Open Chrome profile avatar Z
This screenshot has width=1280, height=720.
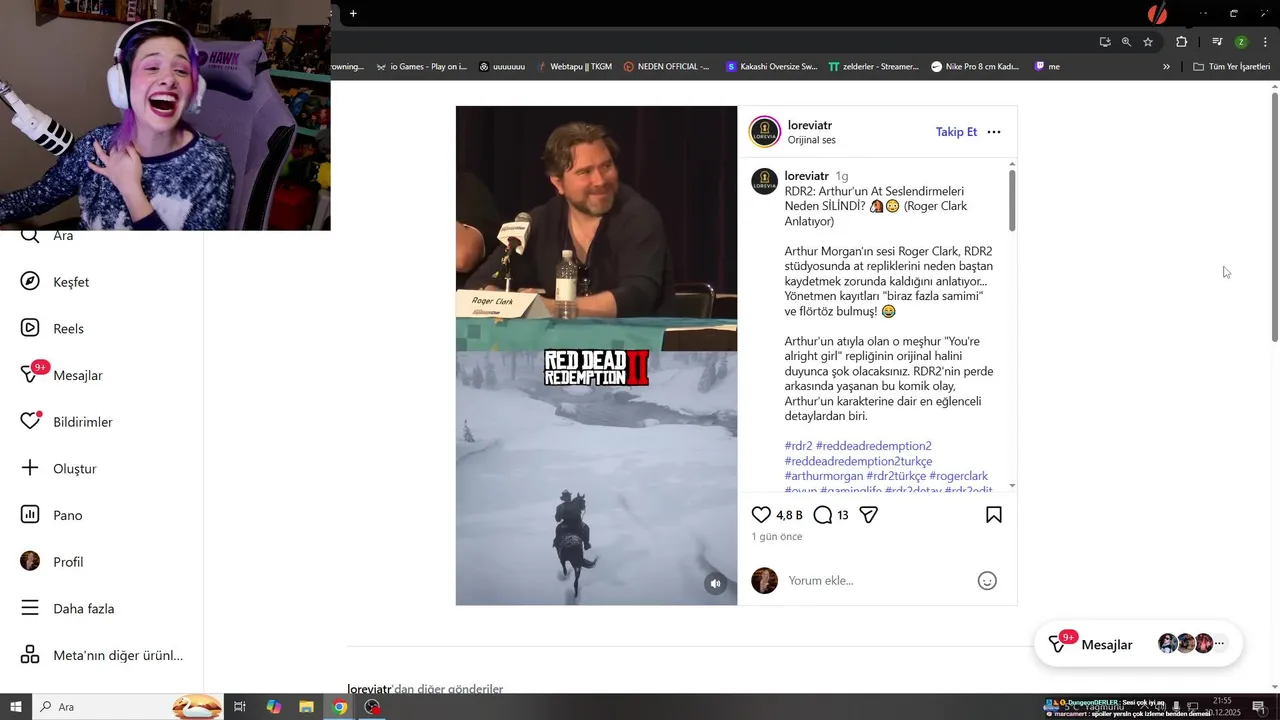pos(1241,42)
